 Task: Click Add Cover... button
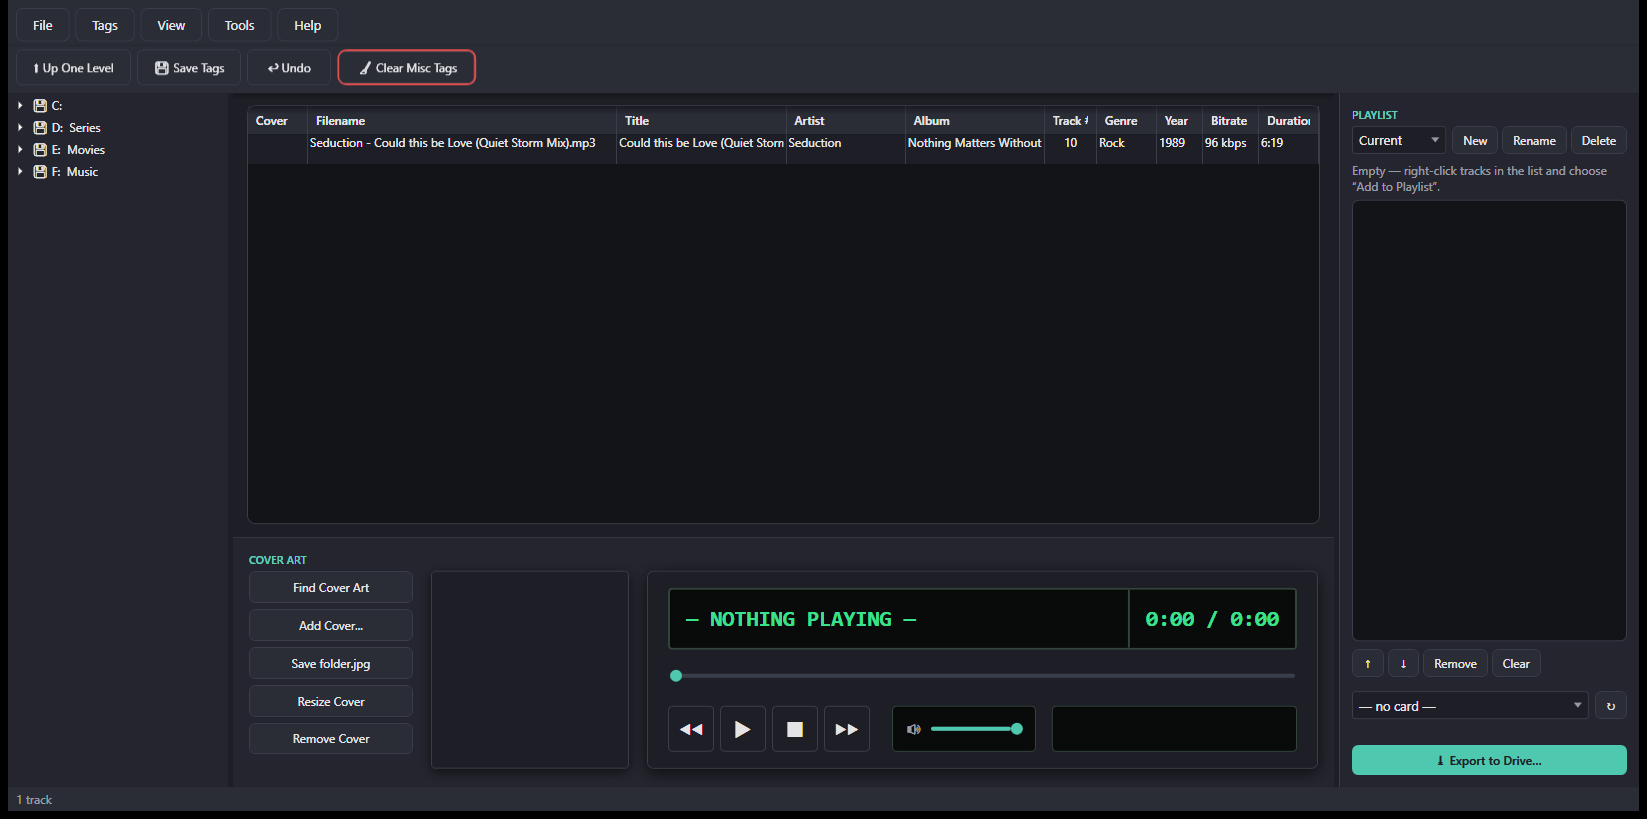pos(331,626)
